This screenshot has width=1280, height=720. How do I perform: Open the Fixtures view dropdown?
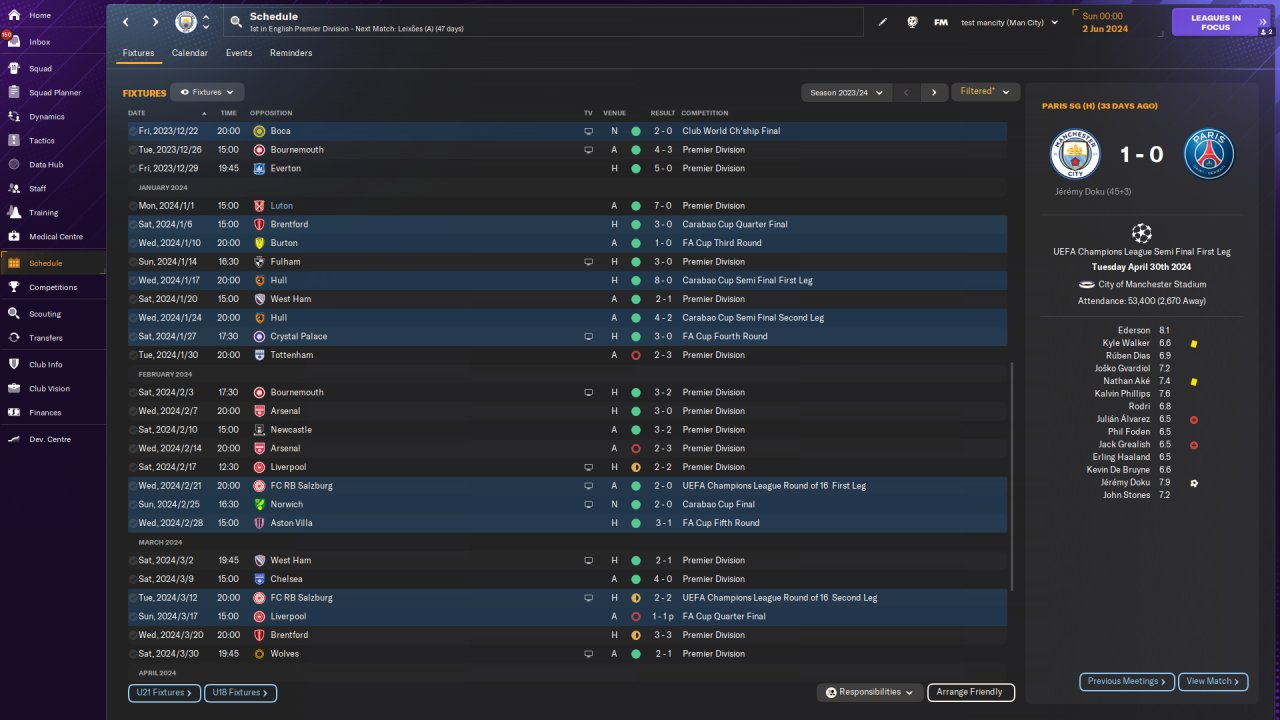[207, 92]
